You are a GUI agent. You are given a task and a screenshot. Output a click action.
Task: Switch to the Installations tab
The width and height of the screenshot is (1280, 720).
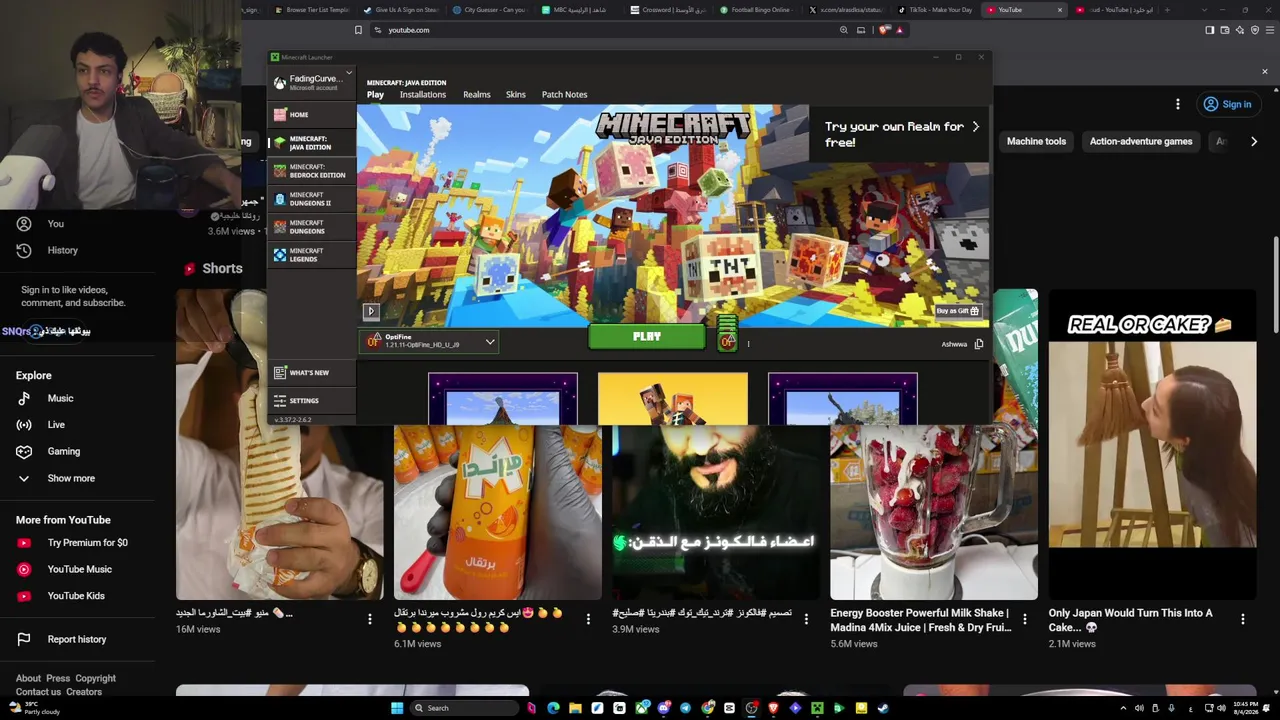pos(423,95)
